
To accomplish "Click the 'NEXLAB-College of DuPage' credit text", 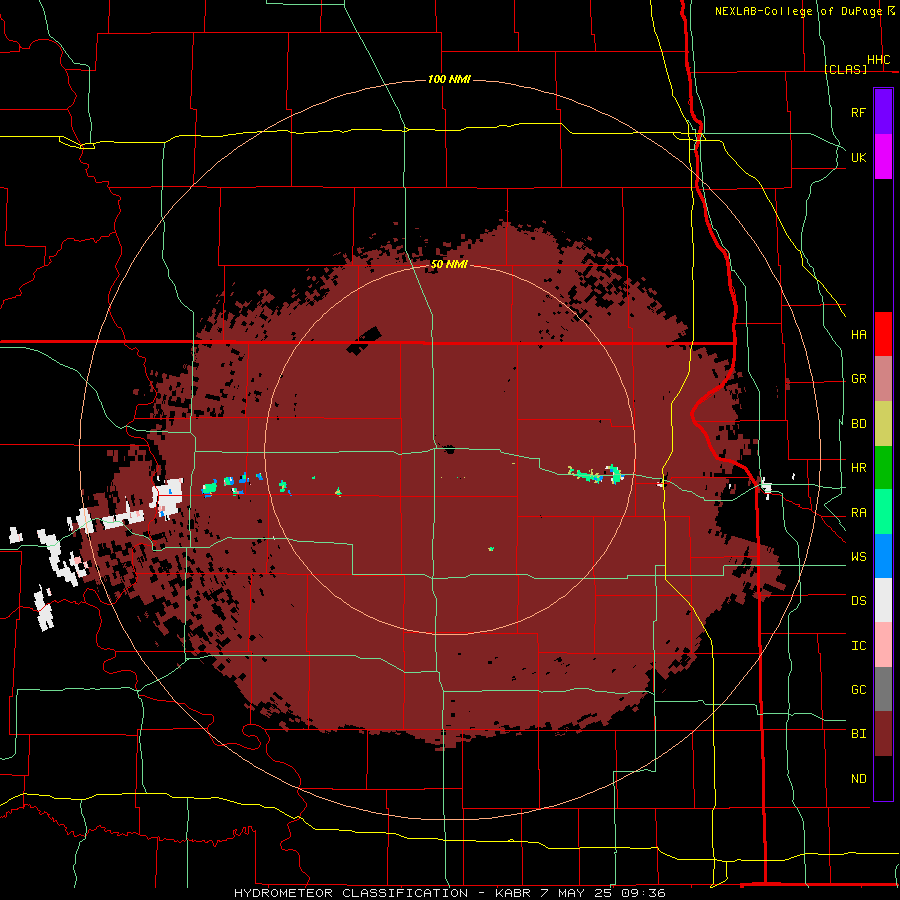I will click(x=798, y=11).
